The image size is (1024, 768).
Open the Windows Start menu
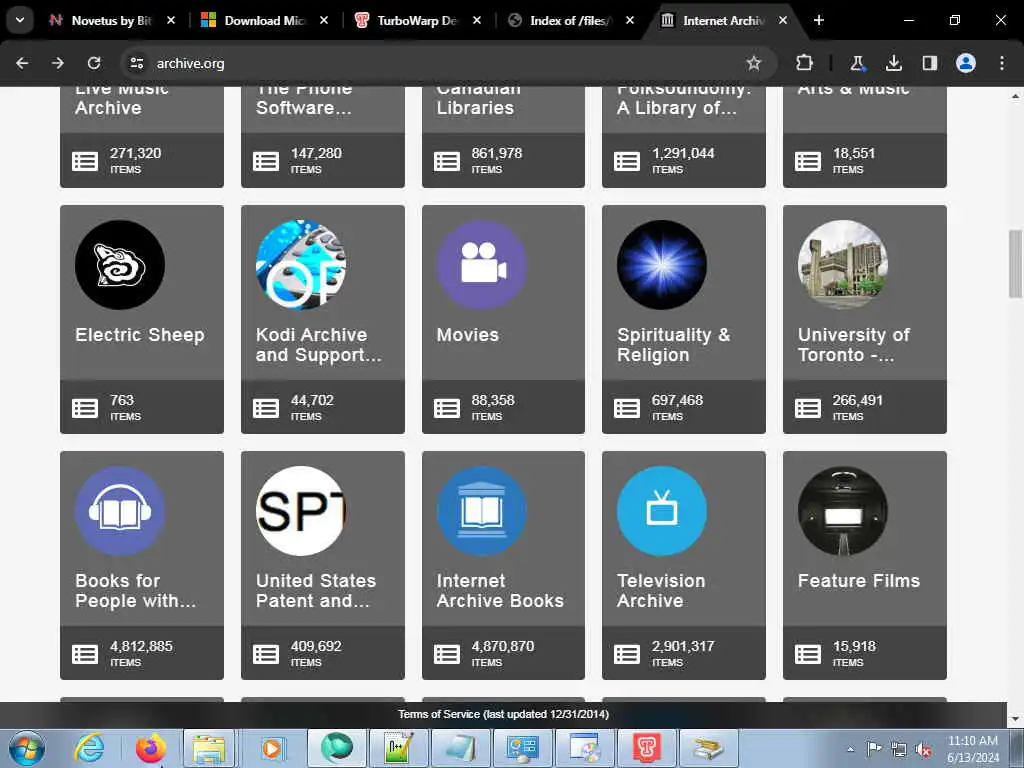27,748
